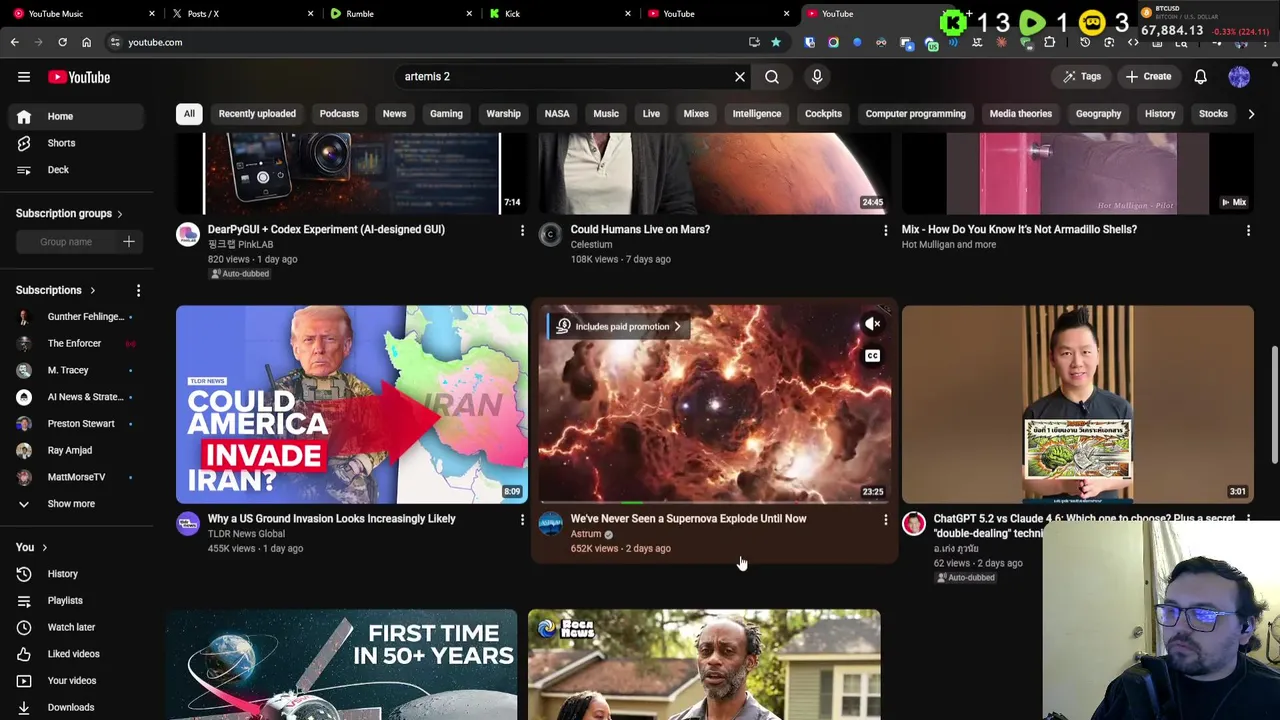Clear the search box with X icon
This screenshot has width=1280, height=720.
tap(740, 77)
